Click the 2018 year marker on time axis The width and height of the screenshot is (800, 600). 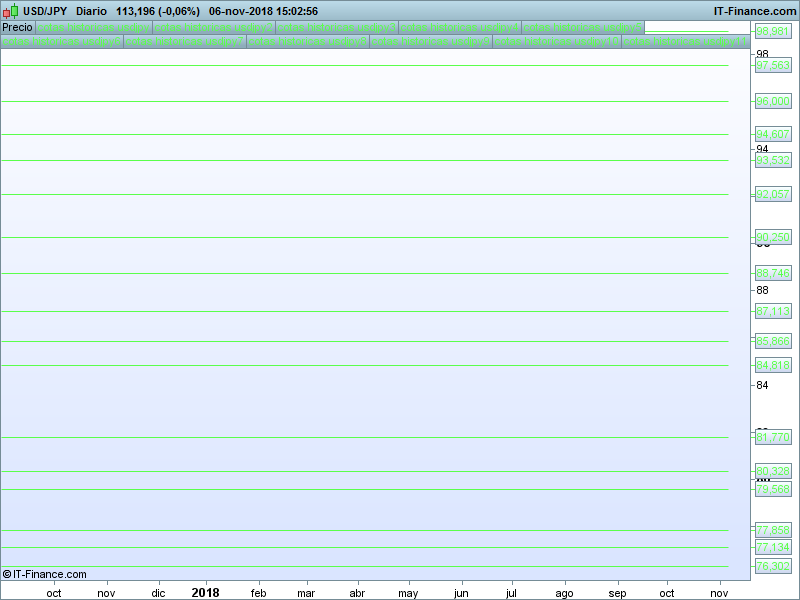[205, 592]
